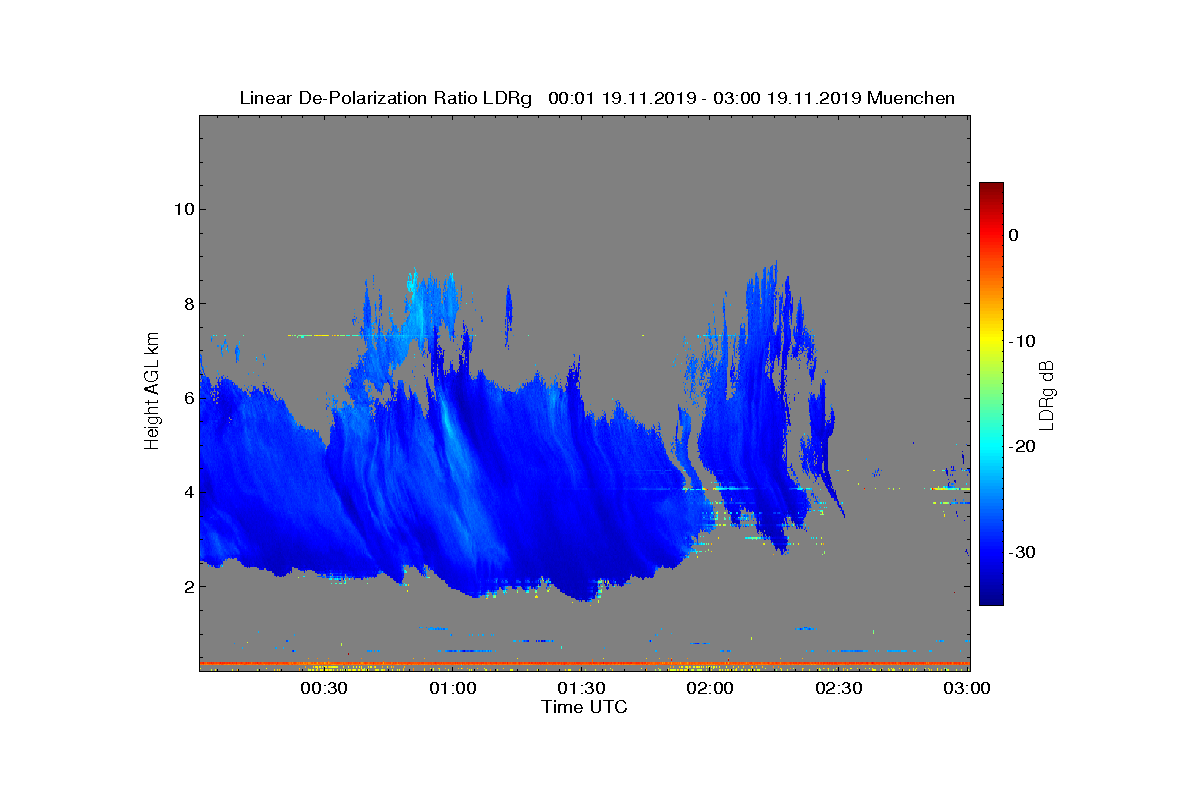Click the dark blue bottom of colorbar
Screen dimensions: 1200x800
coord(991,597)
